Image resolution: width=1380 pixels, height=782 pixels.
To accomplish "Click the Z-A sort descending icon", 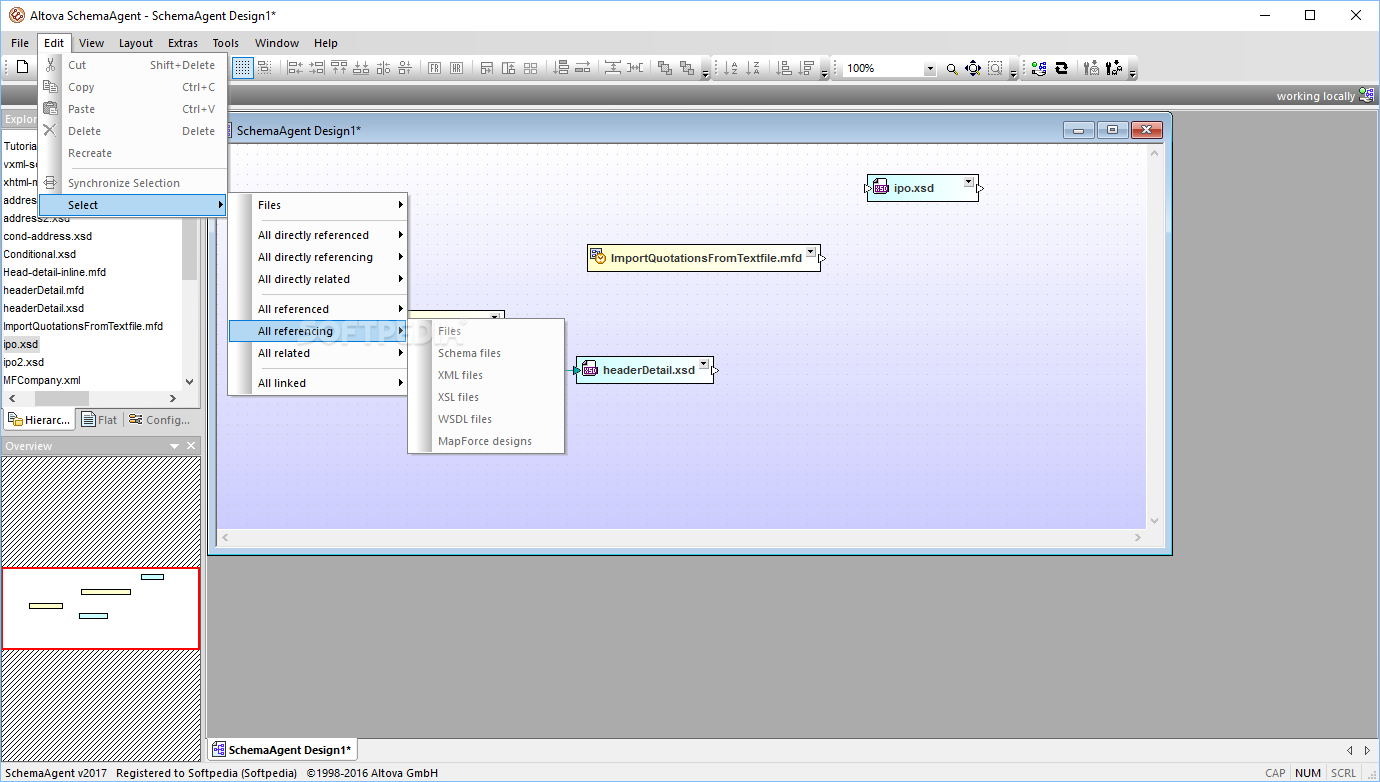I will coord(753,68).
